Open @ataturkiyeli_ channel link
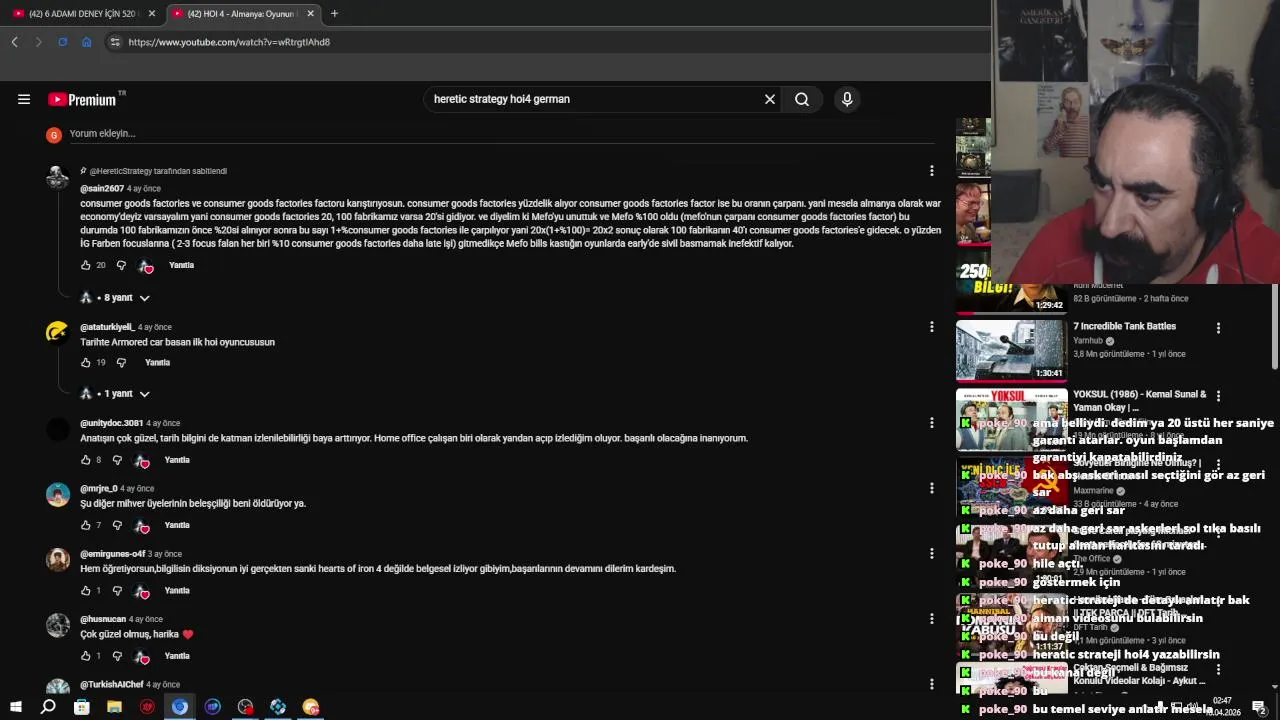1280x720 pixels. [107, 327]
